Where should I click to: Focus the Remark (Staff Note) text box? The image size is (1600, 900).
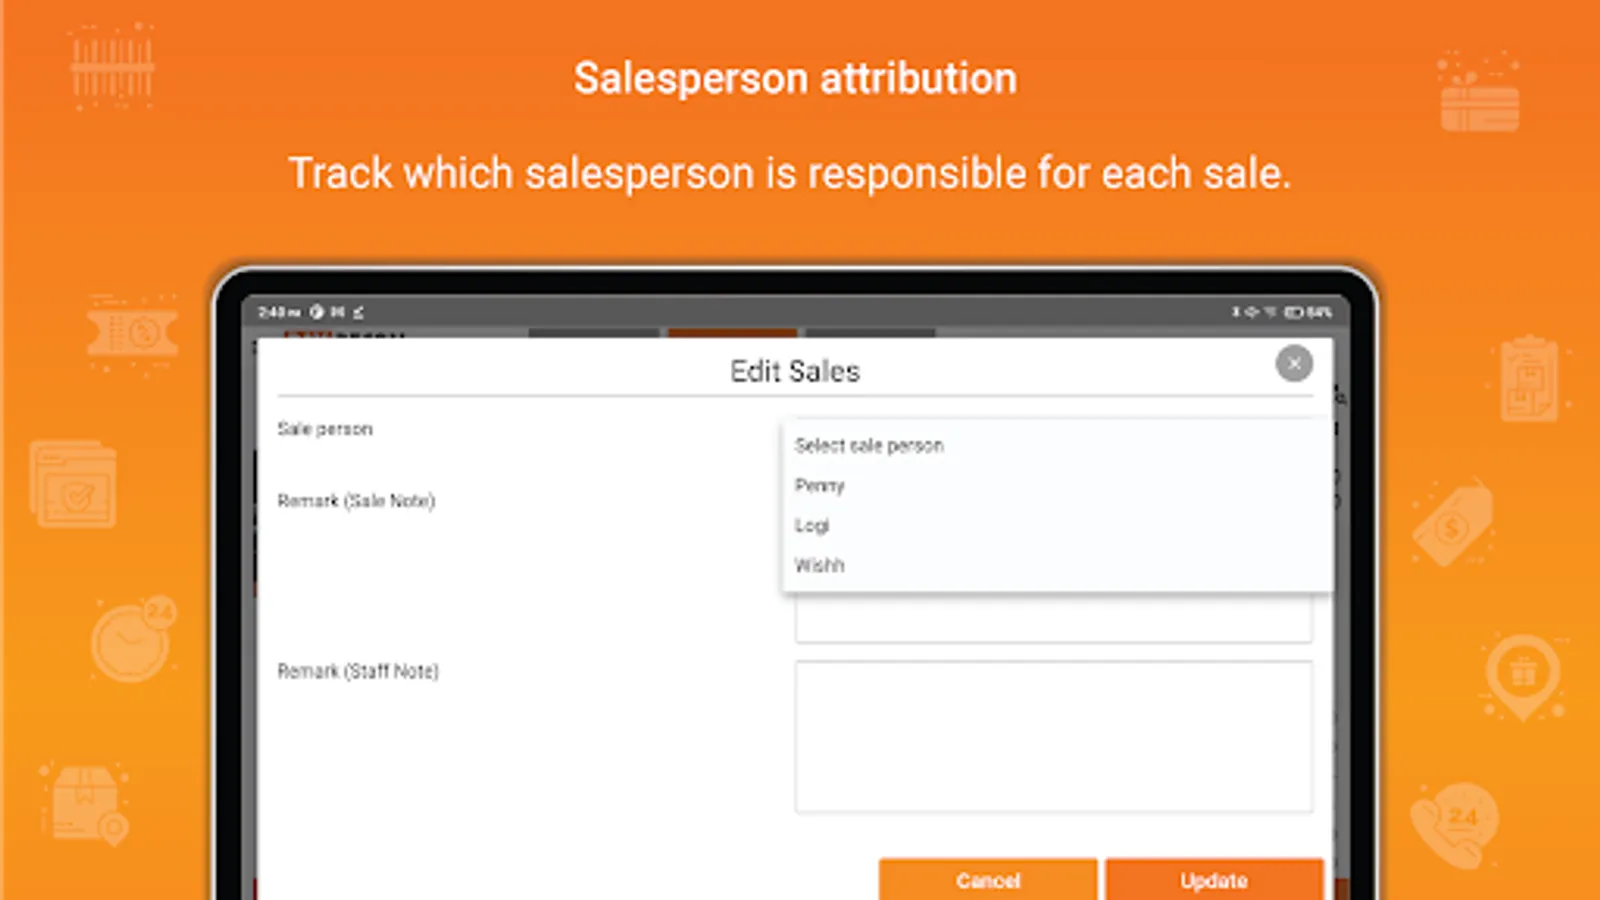coord(1053,736)
